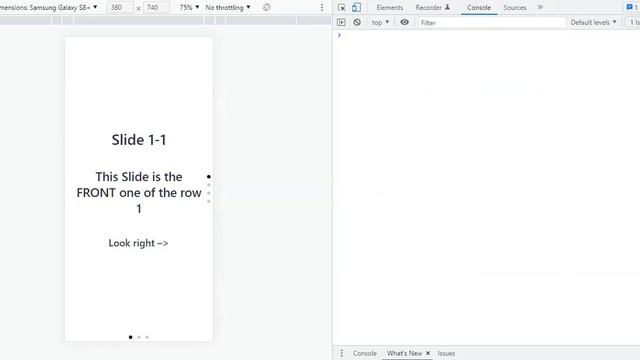640x360 pixels.
Task: Select the What's New drawer tab
Action: [404, 353]
